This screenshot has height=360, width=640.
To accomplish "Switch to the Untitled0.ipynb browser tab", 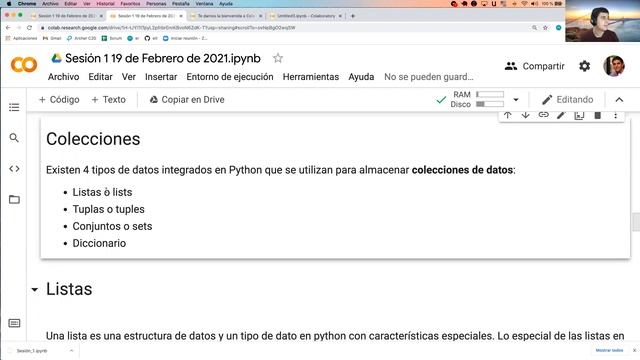I will click(306, 16).
